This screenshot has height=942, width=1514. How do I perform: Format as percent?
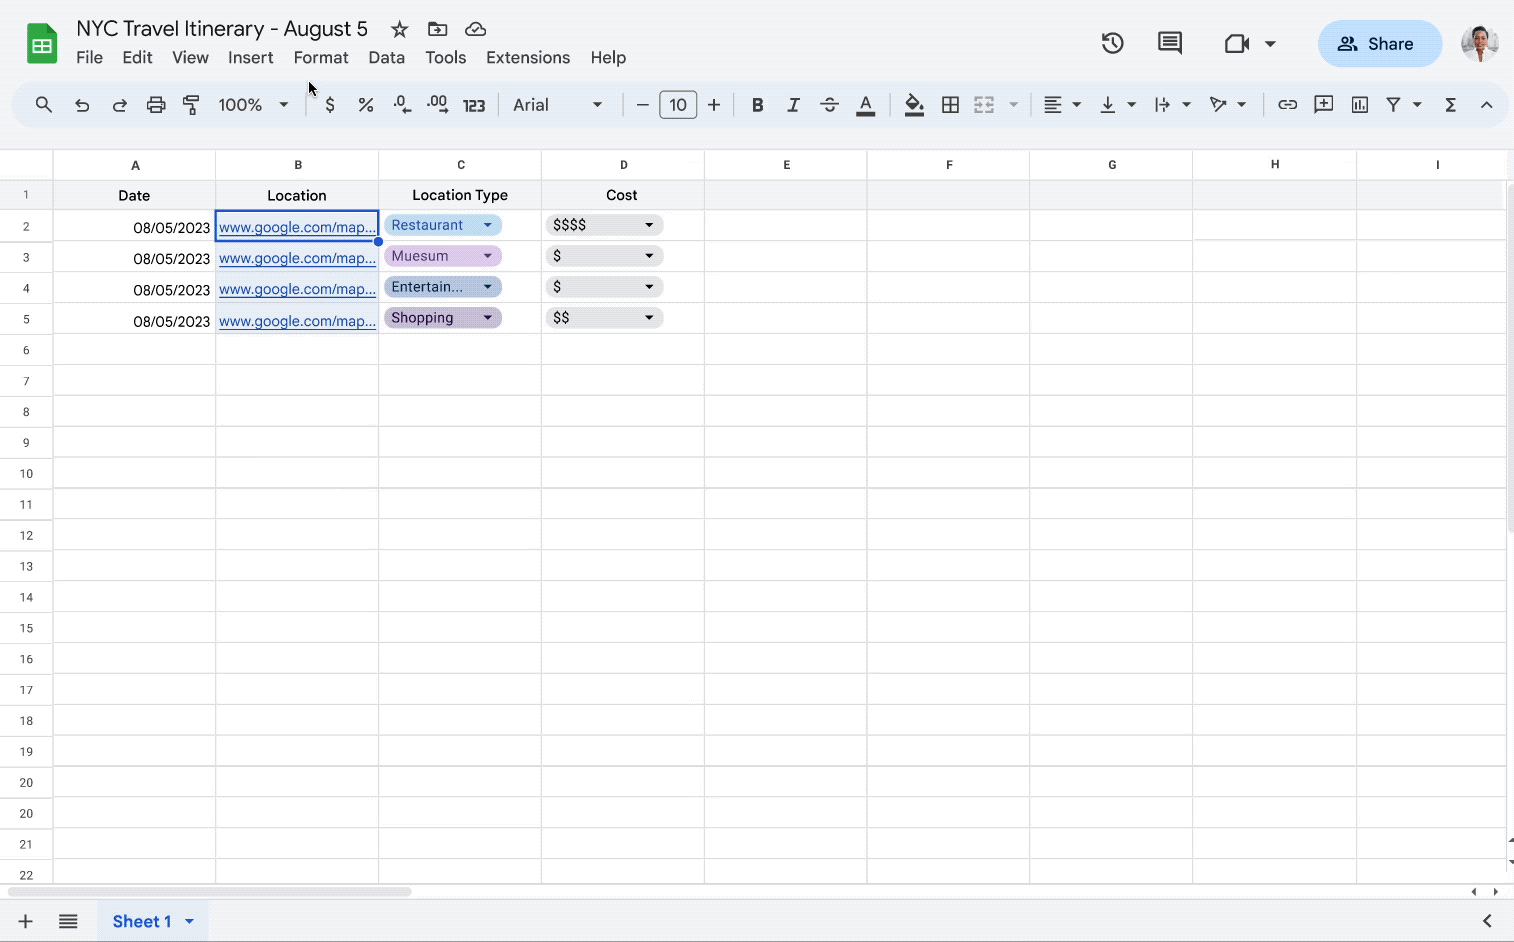point(366,105)
